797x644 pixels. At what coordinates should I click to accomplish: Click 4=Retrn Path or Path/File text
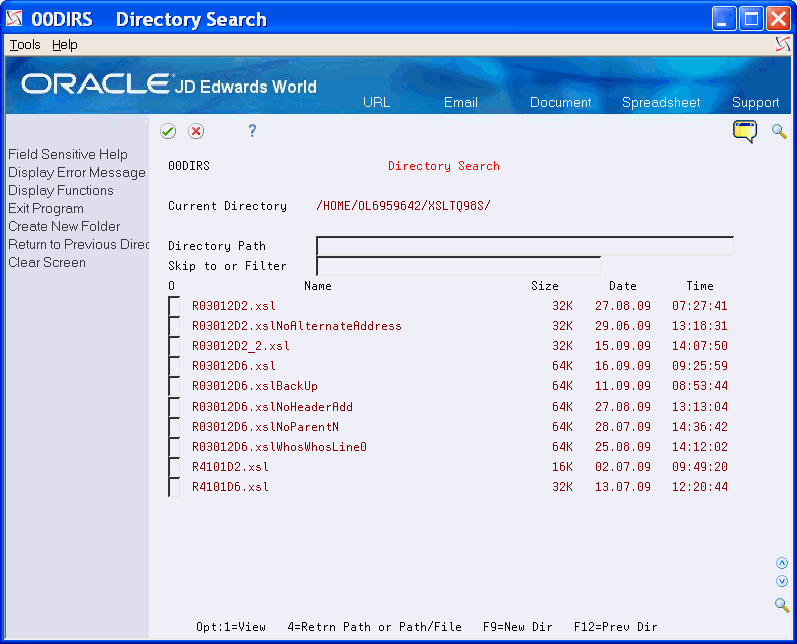pyautogui.click(x=375, y=627)
